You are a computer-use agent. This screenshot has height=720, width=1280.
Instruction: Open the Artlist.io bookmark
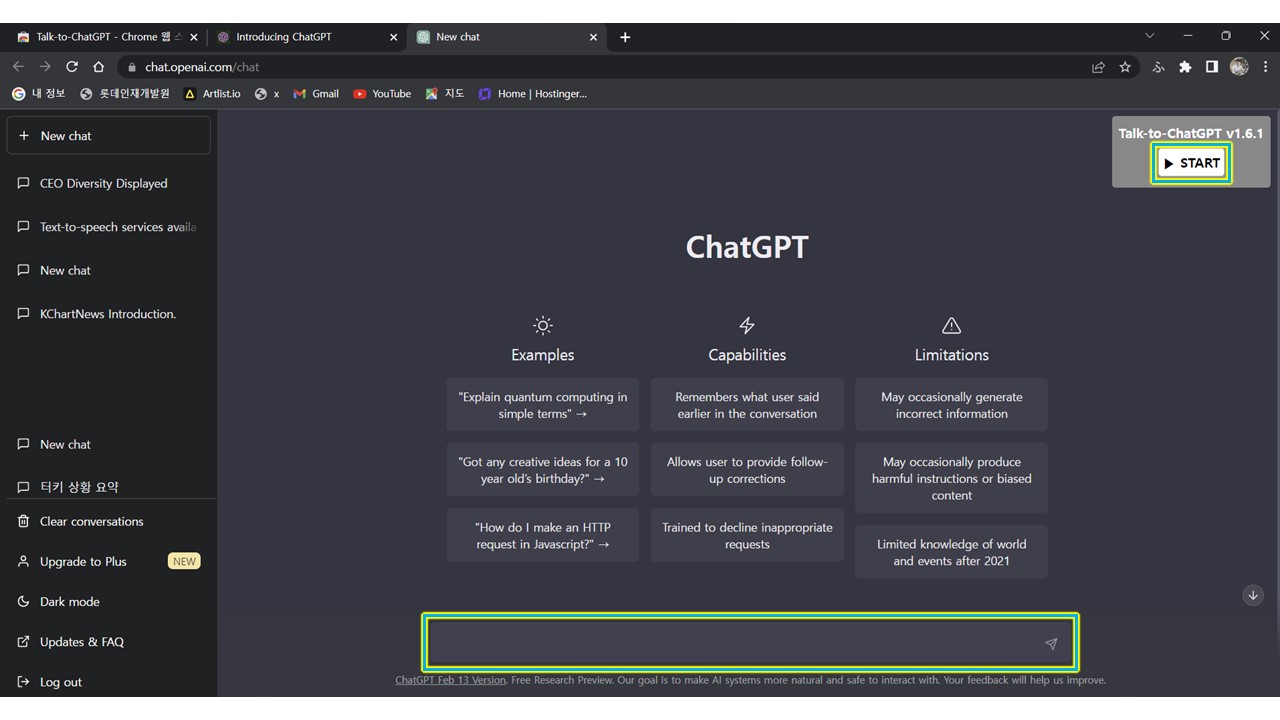(212, 94)
